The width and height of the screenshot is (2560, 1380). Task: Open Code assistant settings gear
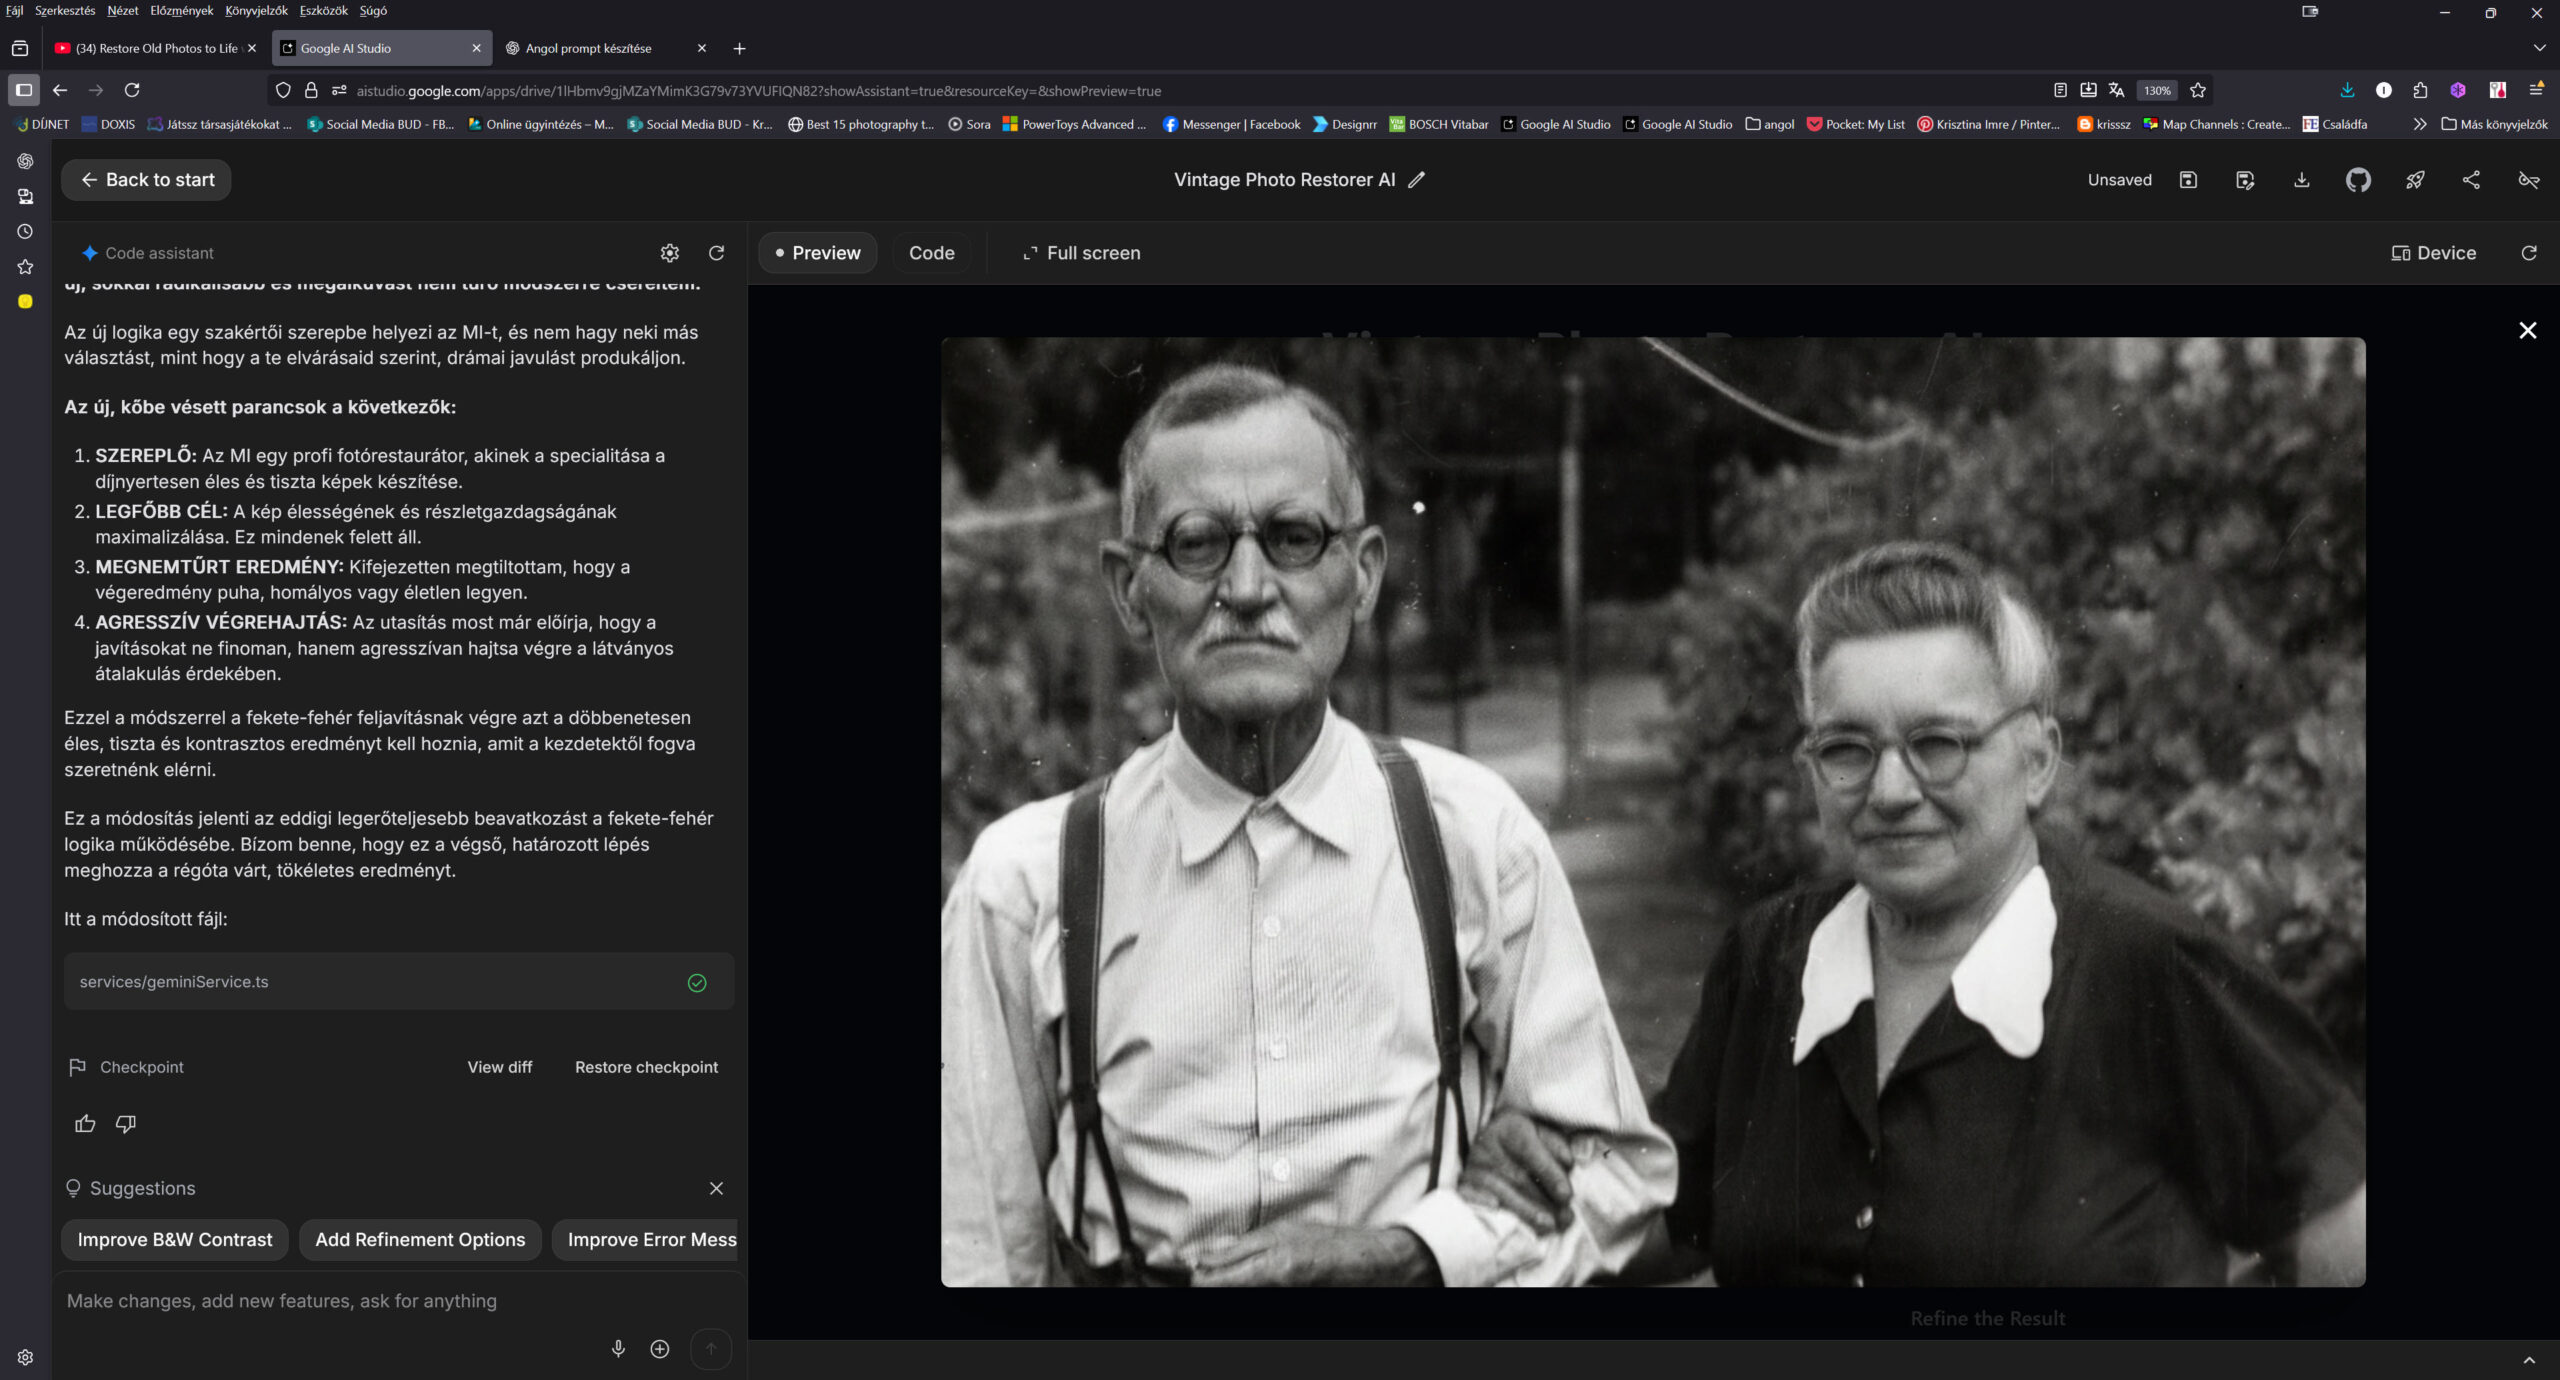[670, 253]
